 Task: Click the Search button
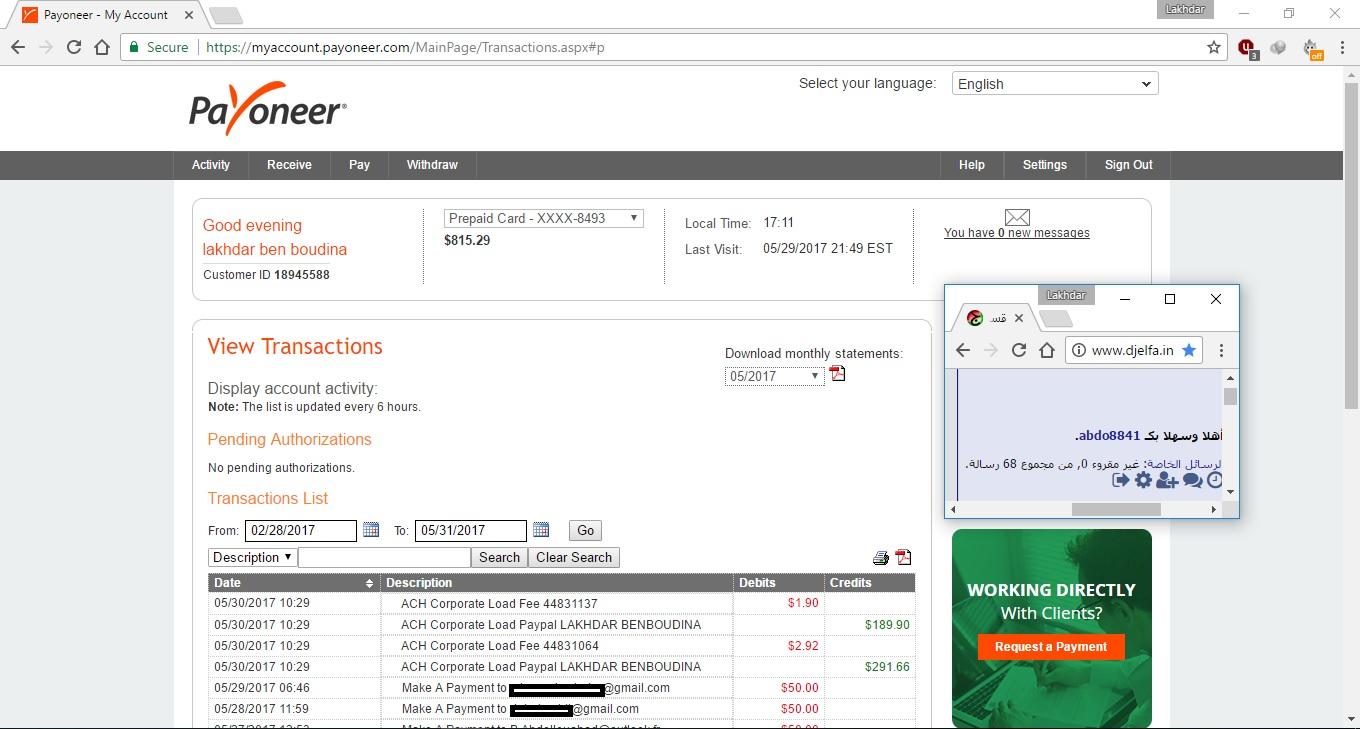click(499, 558)
